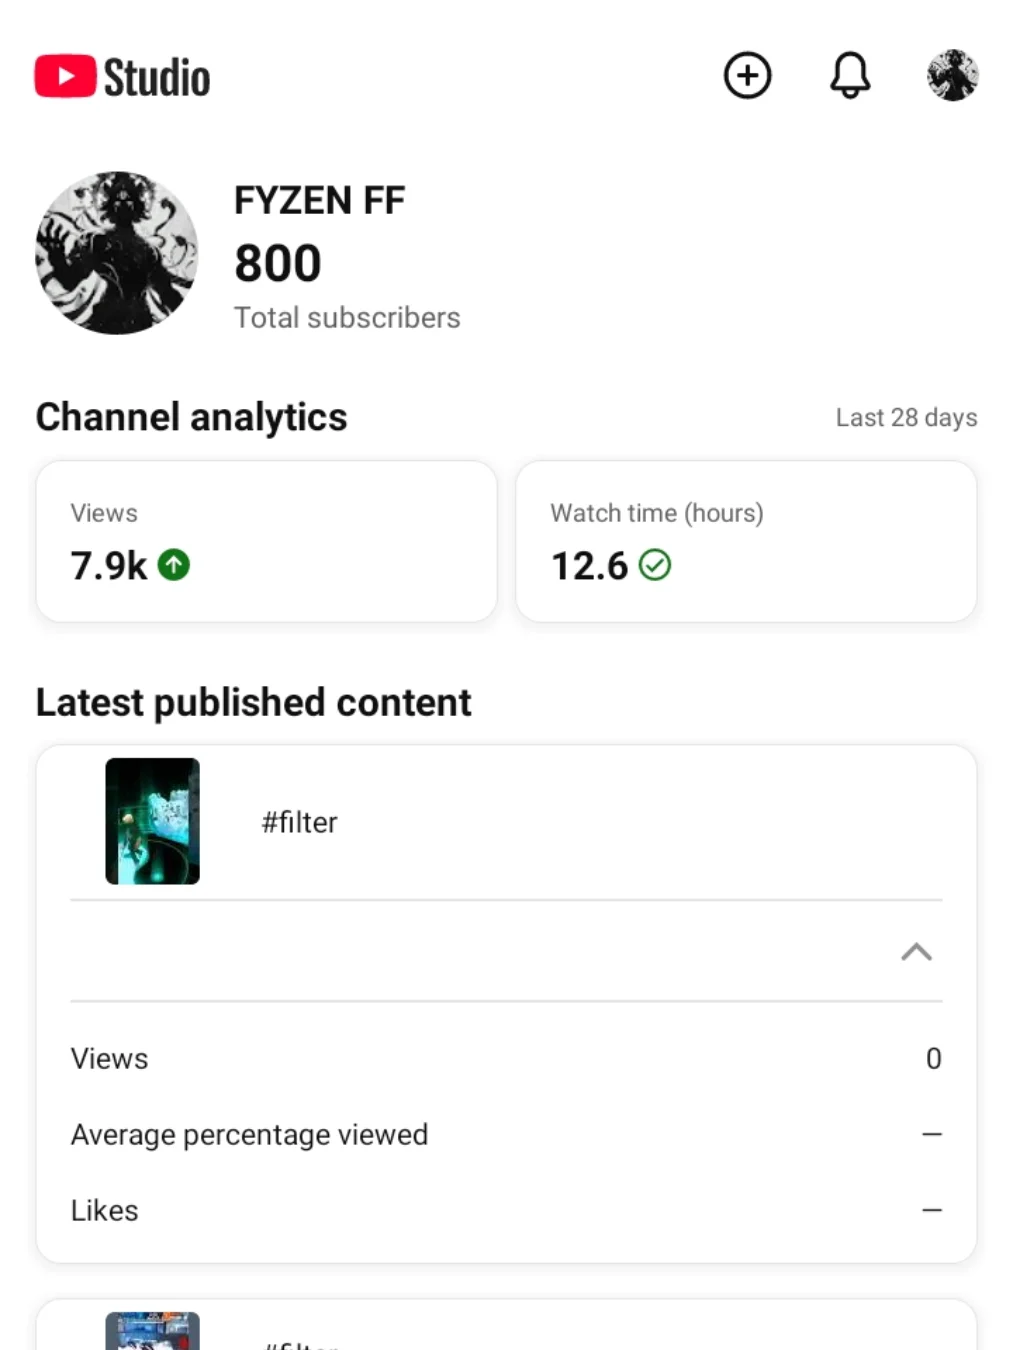Open the Views analytics card
Screen dimensions: 1013x1350
[x=266, y=541]
